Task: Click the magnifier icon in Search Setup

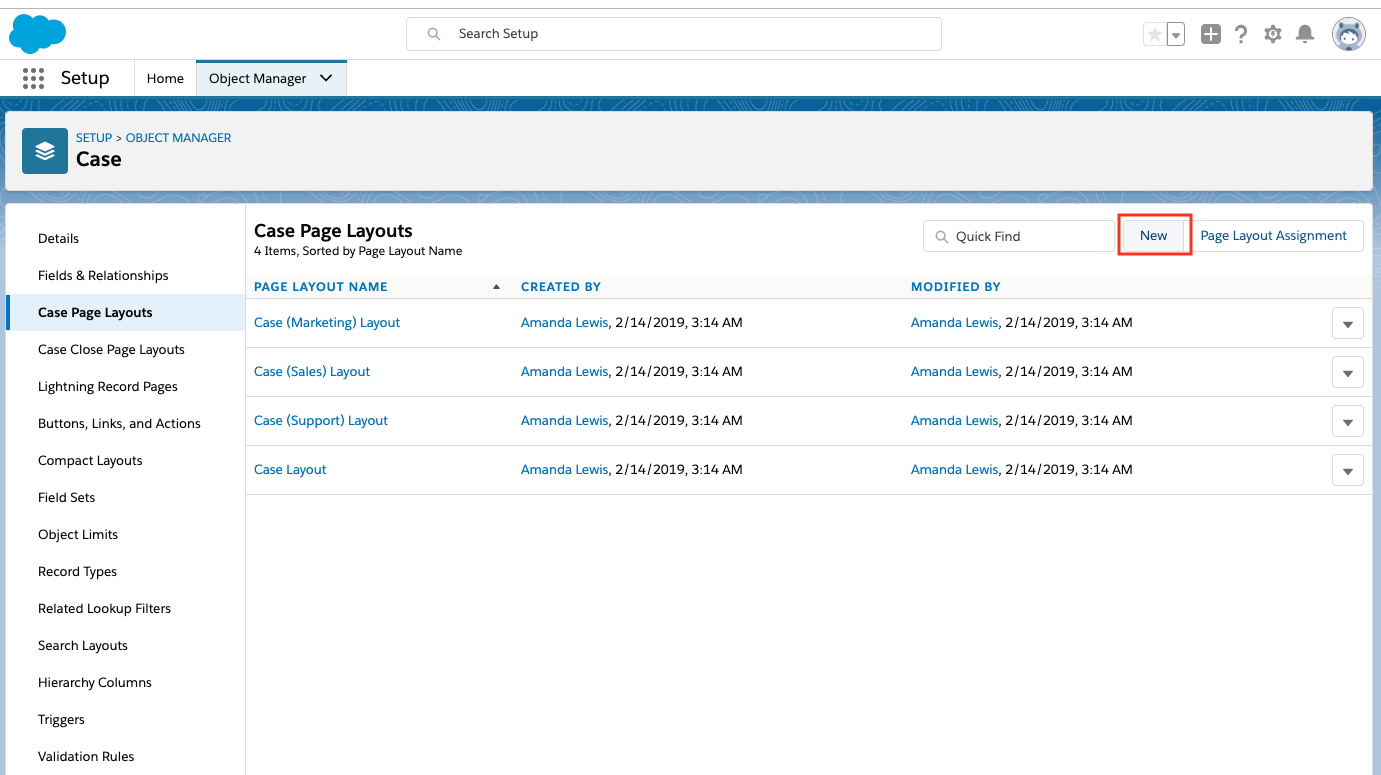Action: coord(434,34)
